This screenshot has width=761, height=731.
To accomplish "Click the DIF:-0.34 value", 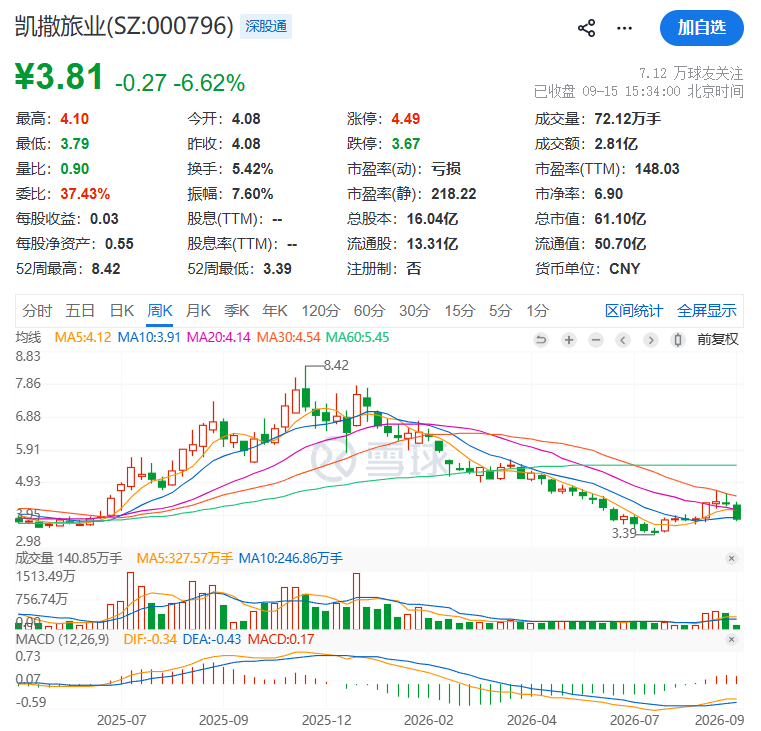I will tap(150, 639).
